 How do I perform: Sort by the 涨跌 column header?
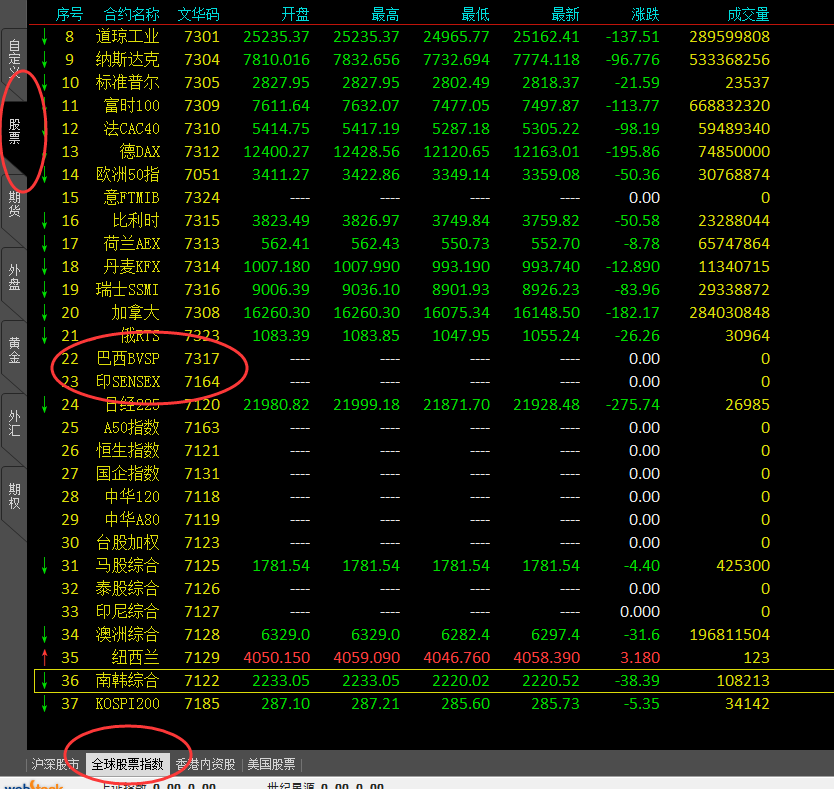click(645, 14)
